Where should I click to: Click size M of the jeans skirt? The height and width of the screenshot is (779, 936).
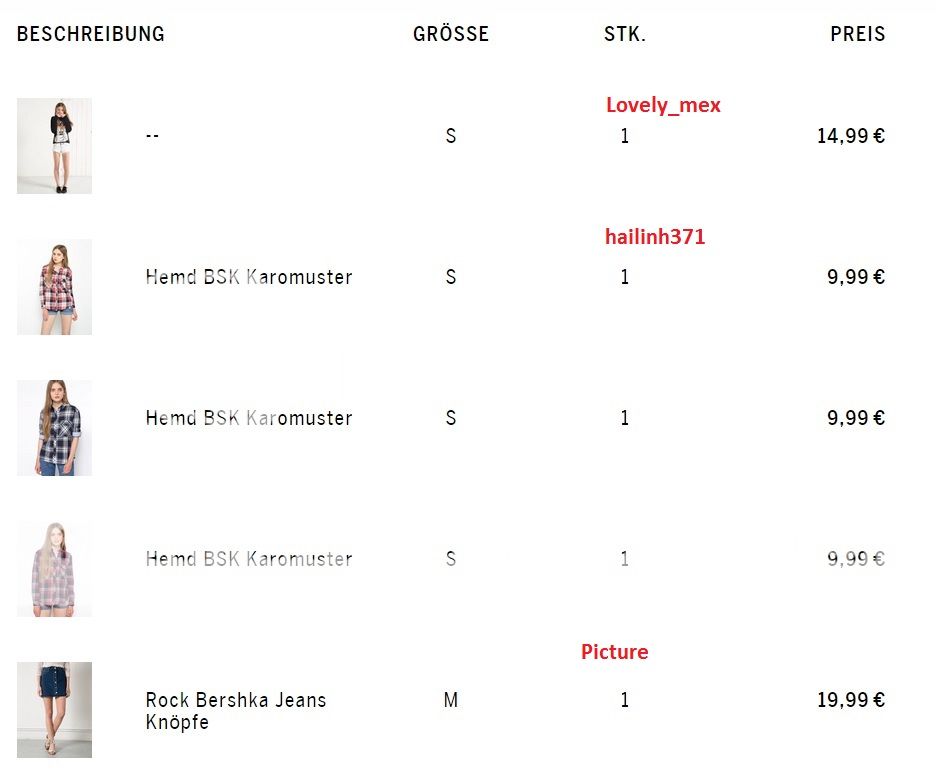(451, 700)
